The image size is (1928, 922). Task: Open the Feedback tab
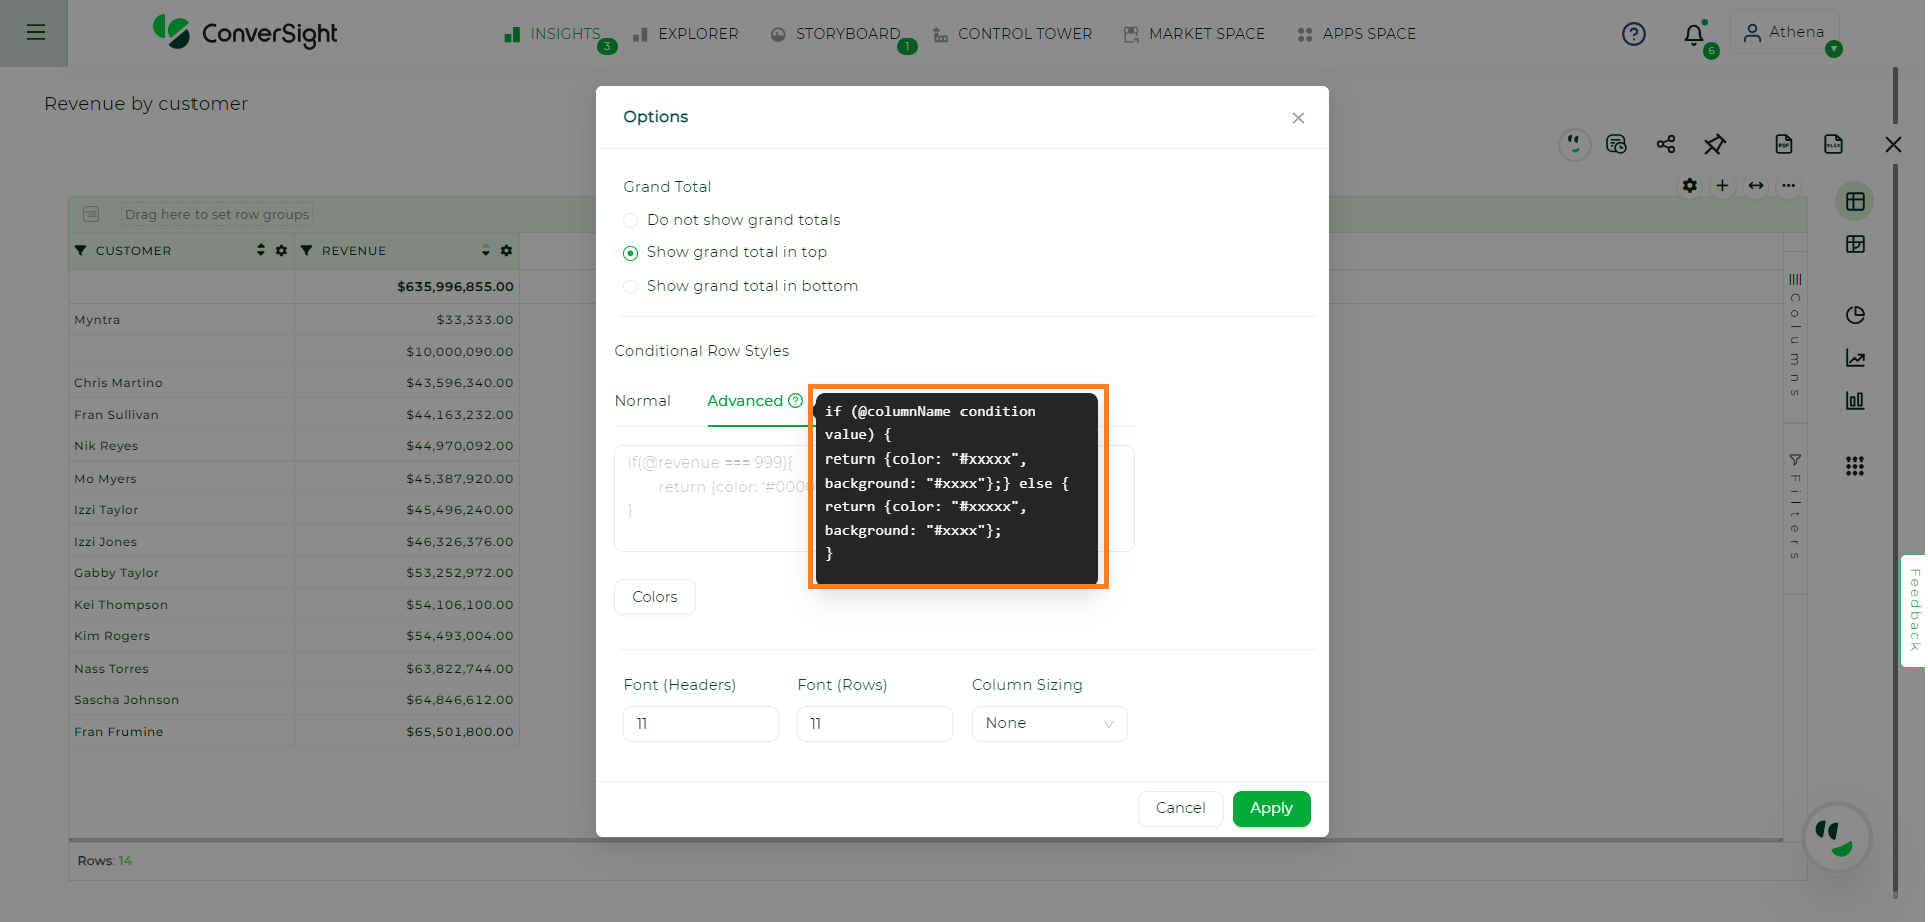1914,610
